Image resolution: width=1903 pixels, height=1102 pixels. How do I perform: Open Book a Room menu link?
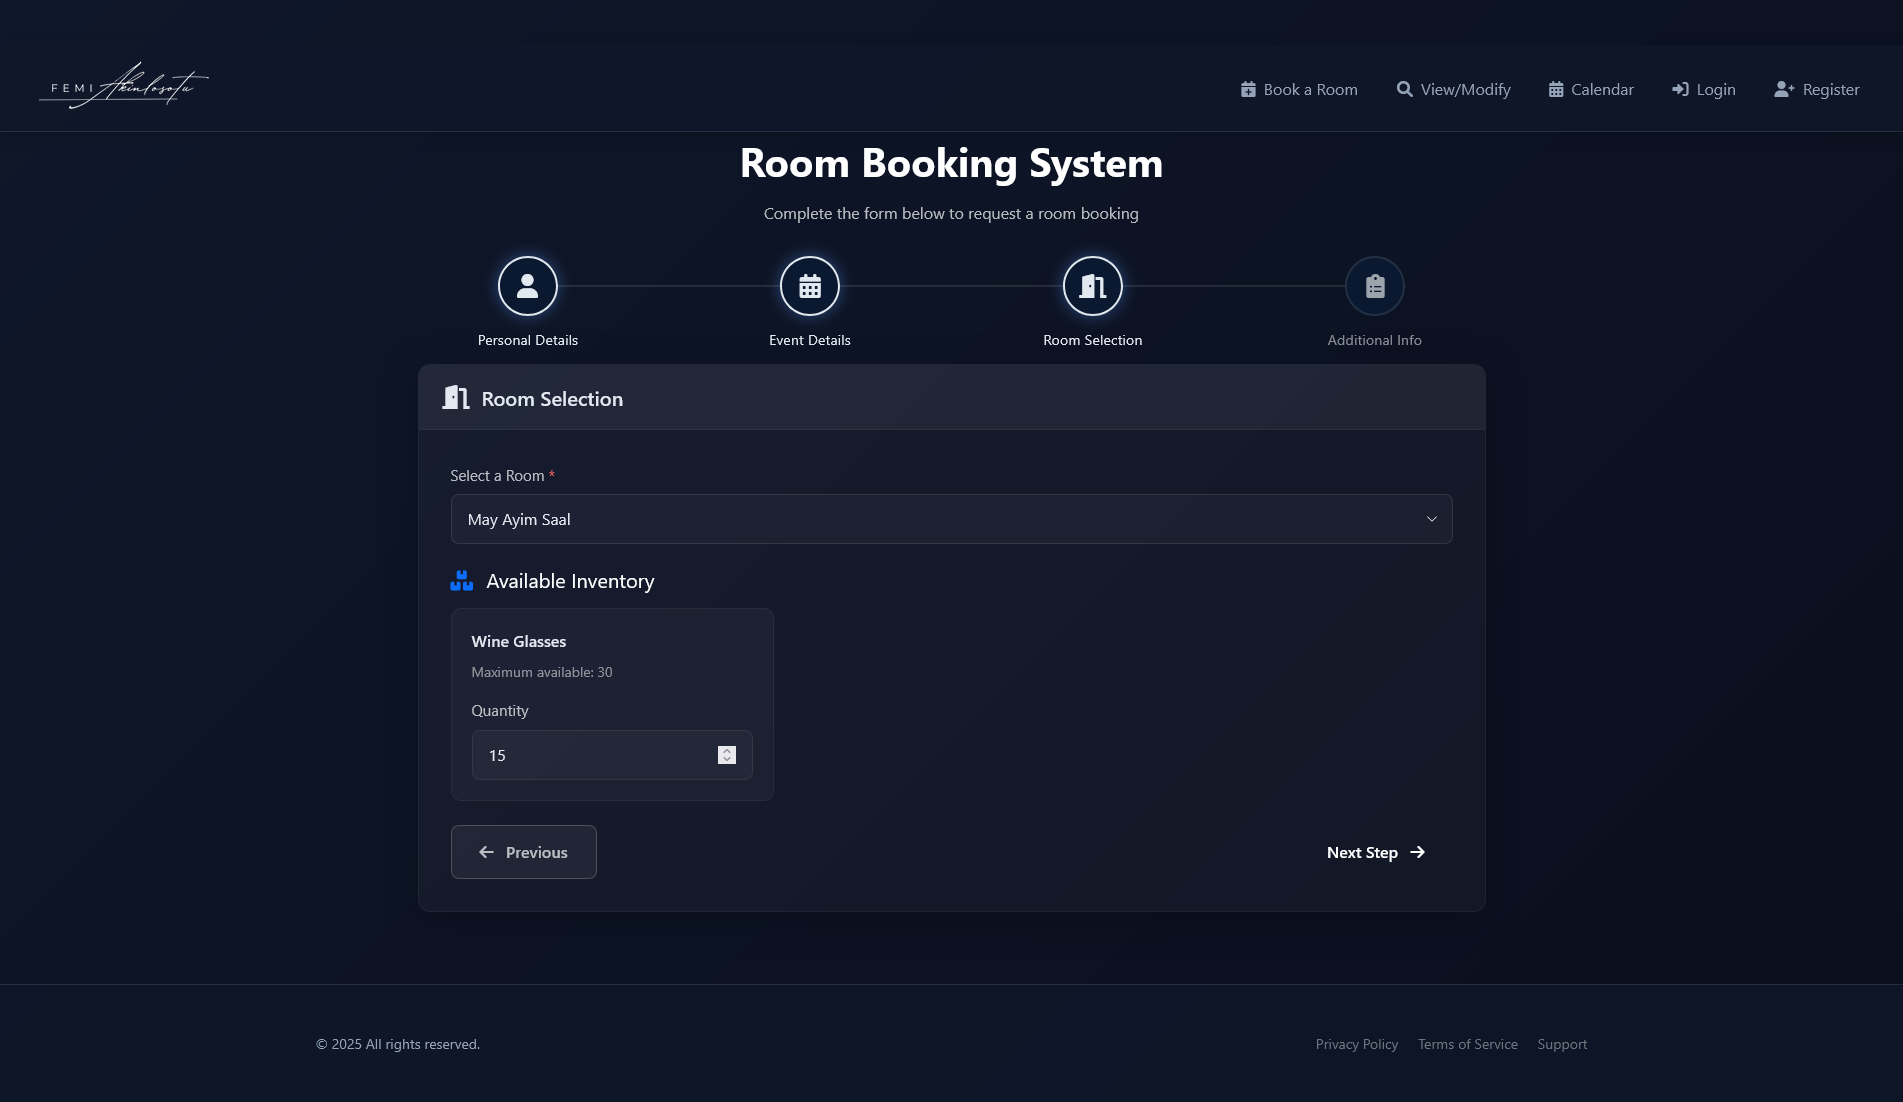(x=1299, y=89)
